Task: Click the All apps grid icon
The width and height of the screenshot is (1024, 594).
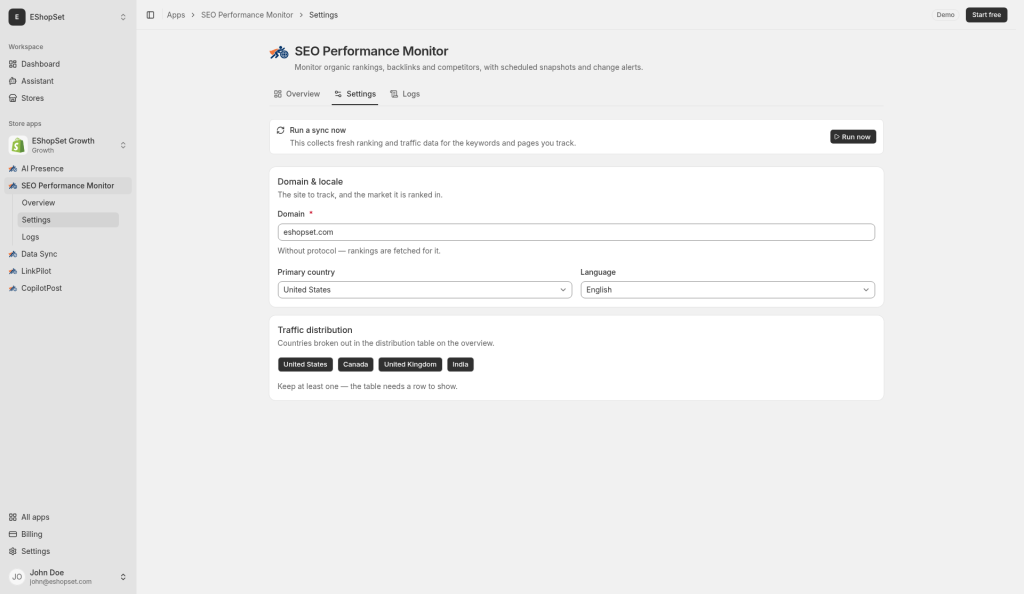Action: [x=12, y=517]
